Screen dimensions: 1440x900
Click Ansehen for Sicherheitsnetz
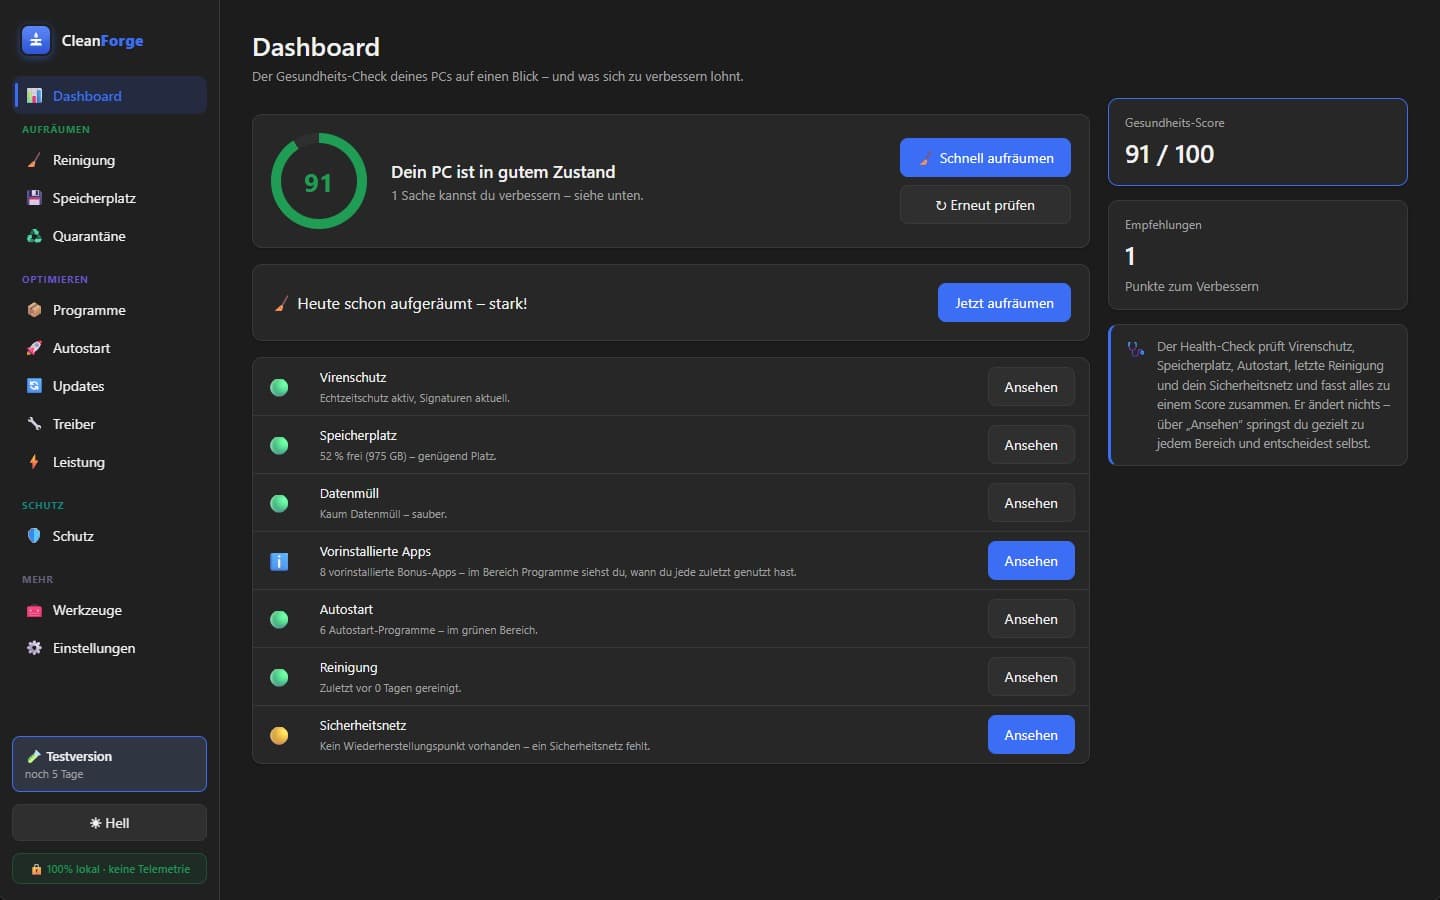1031,735
